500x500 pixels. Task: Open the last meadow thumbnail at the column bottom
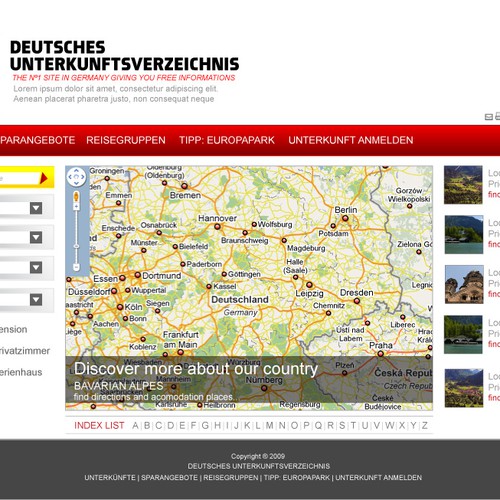(464, 388)
